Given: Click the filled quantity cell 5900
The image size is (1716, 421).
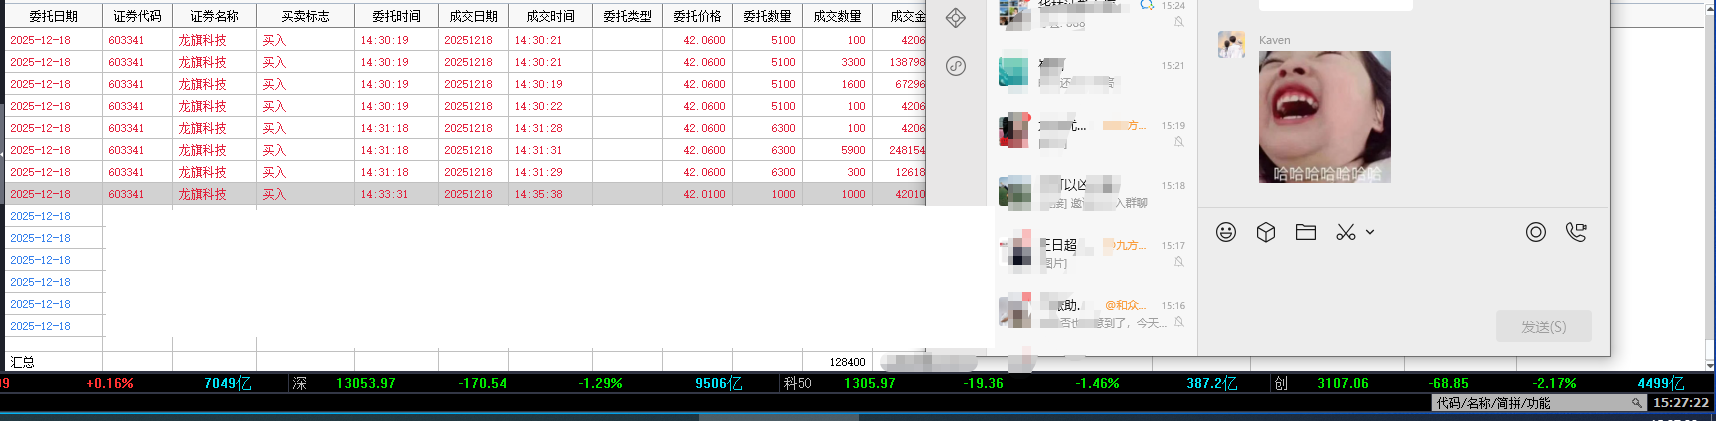Looking at the screenshot, I should click(x=837, y=150).
